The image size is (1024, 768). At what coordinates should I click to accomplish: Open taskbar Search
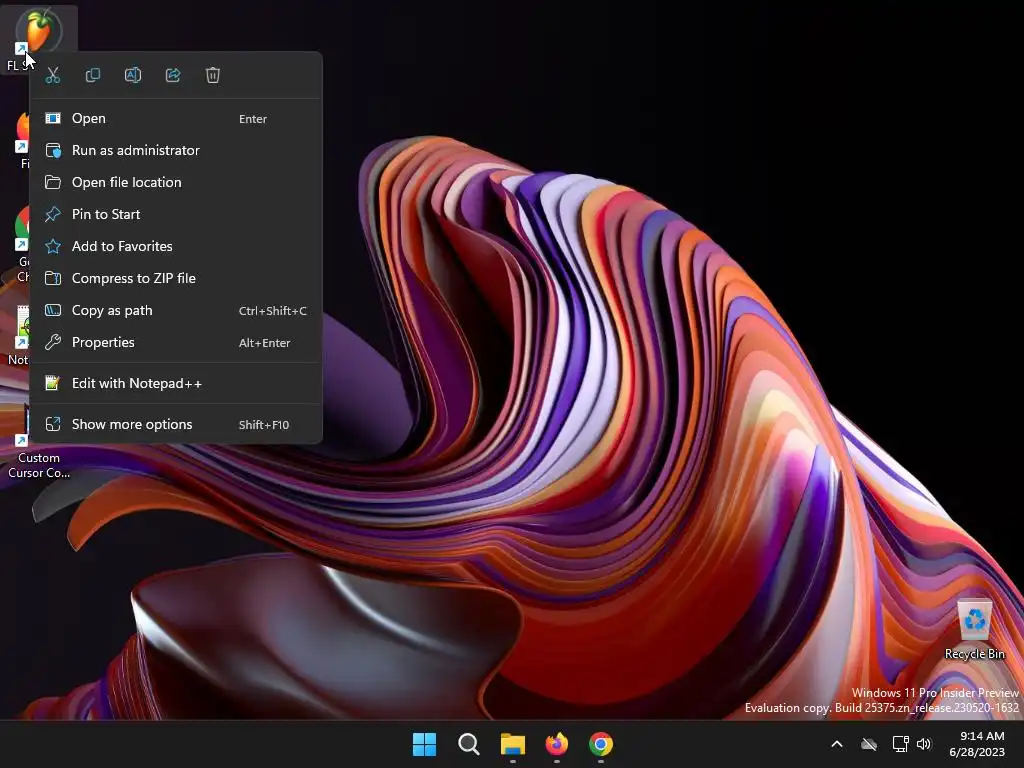[469, 744]
